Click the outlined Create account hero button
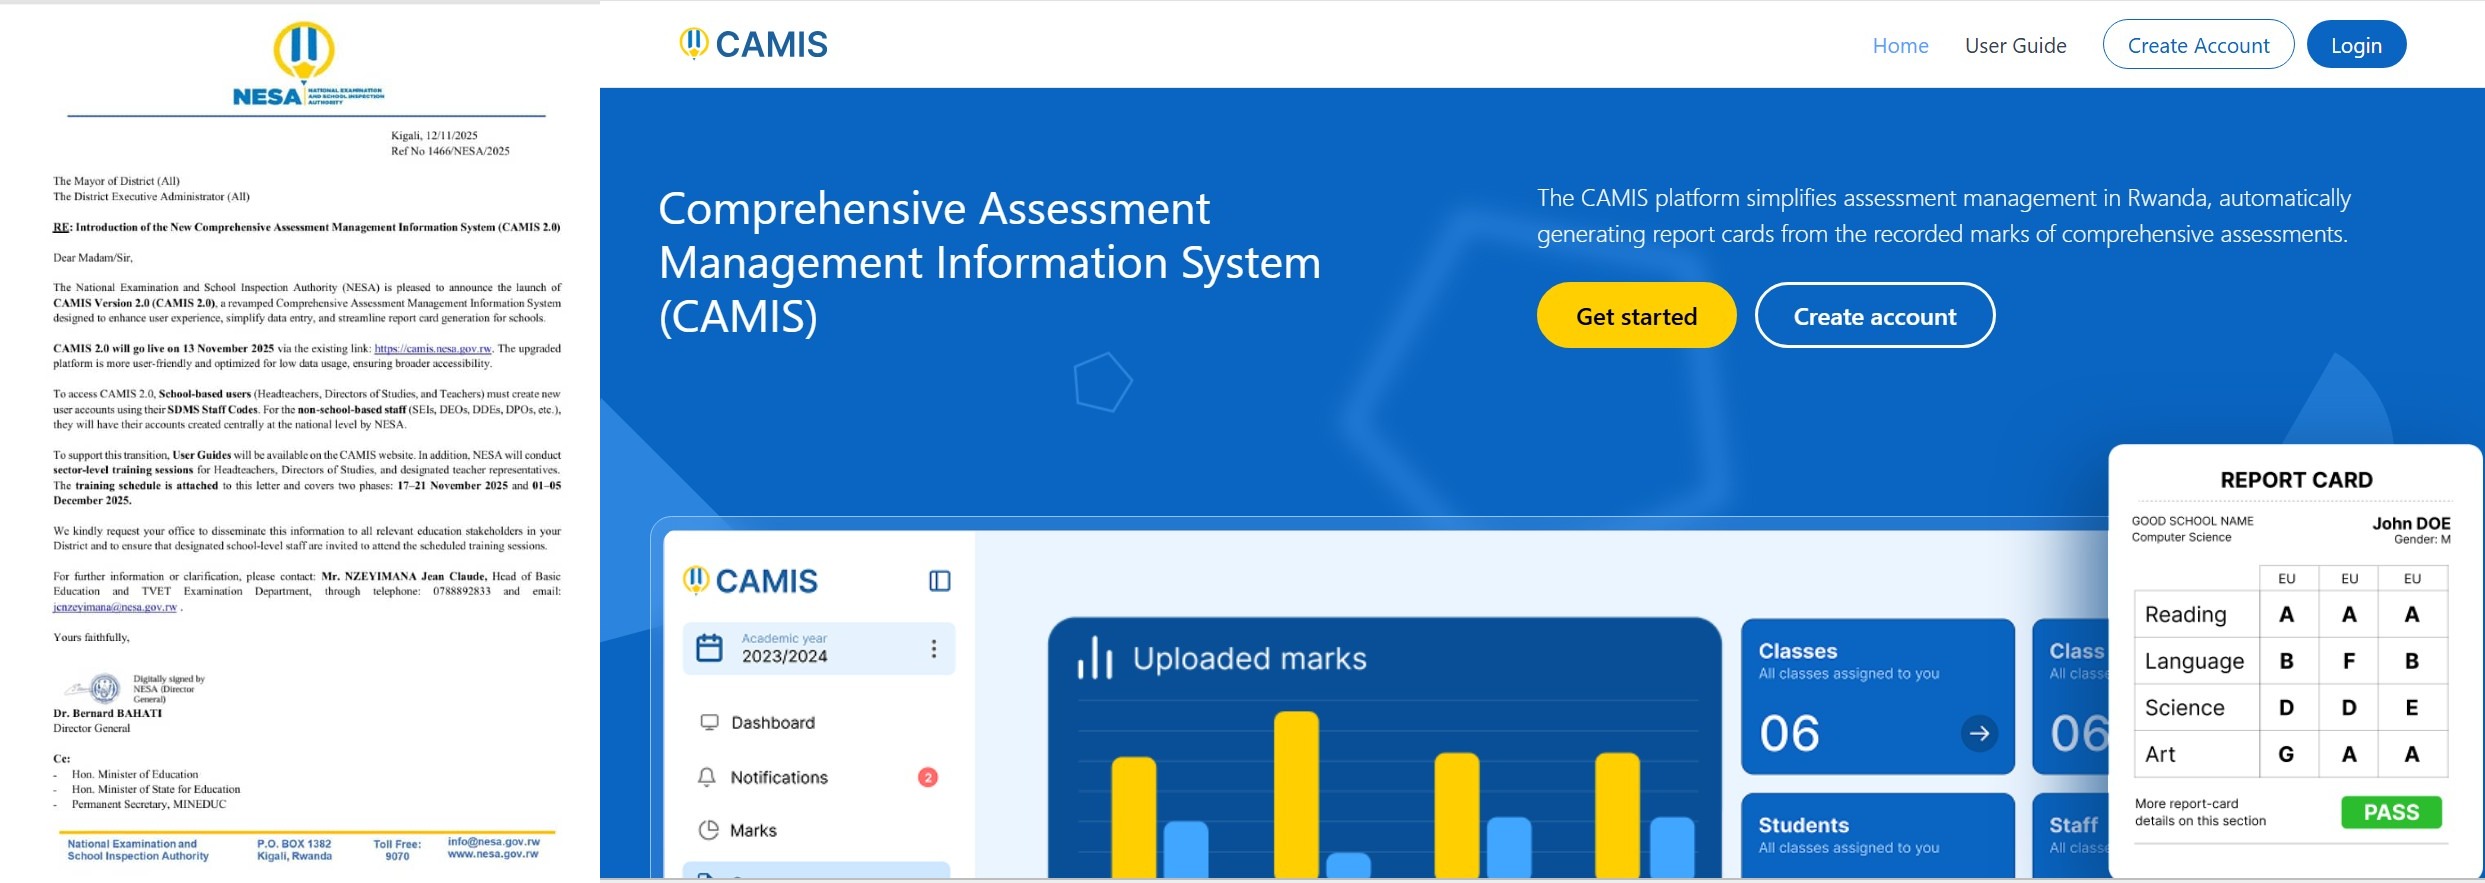Screen dimensions: 2485x883 click(x=1874, y=316)
